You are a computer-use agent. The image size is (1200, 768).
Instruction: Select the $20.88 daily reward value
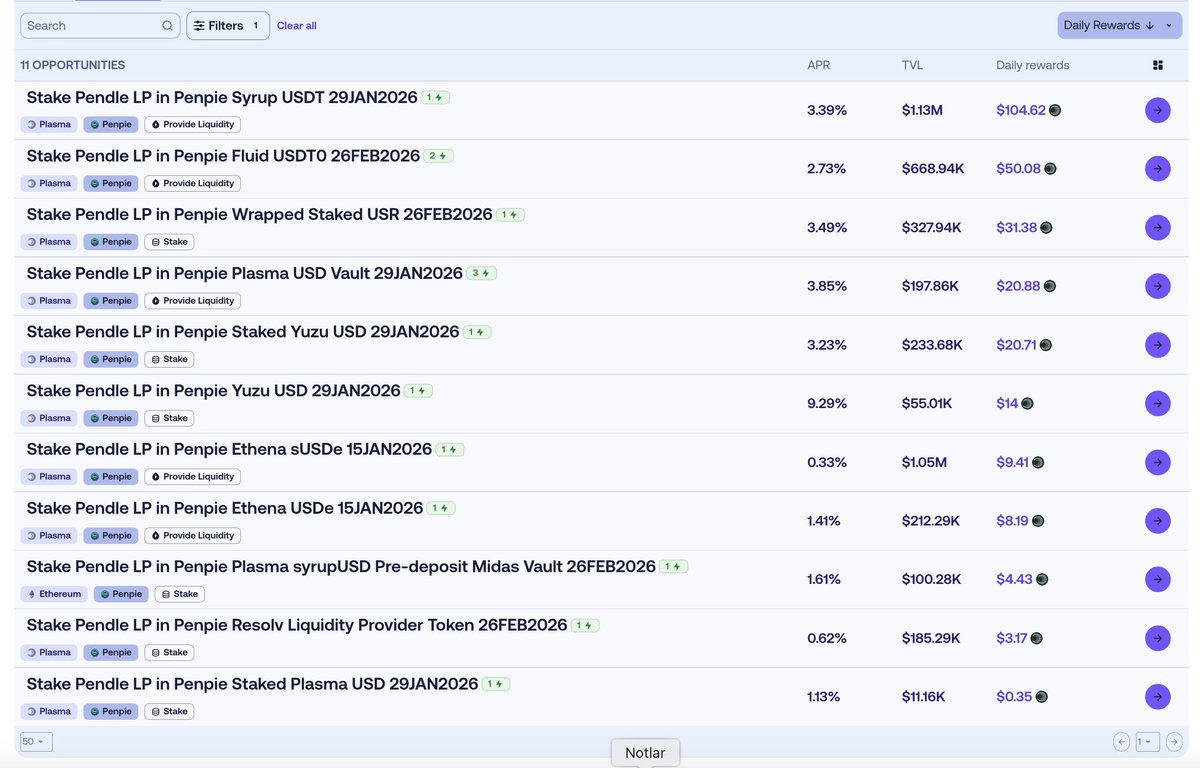pyautogui.click(x=1018, y=286)
